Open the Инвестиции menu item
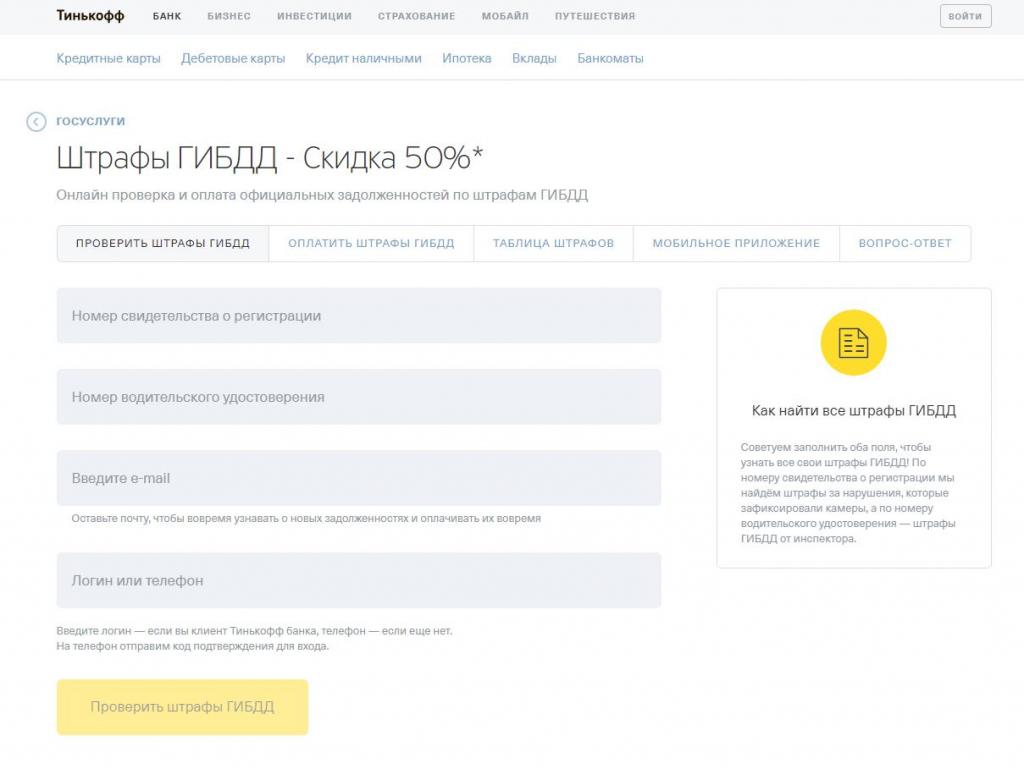This screenshot has width=1024, height=769. (x=314, y=16)
